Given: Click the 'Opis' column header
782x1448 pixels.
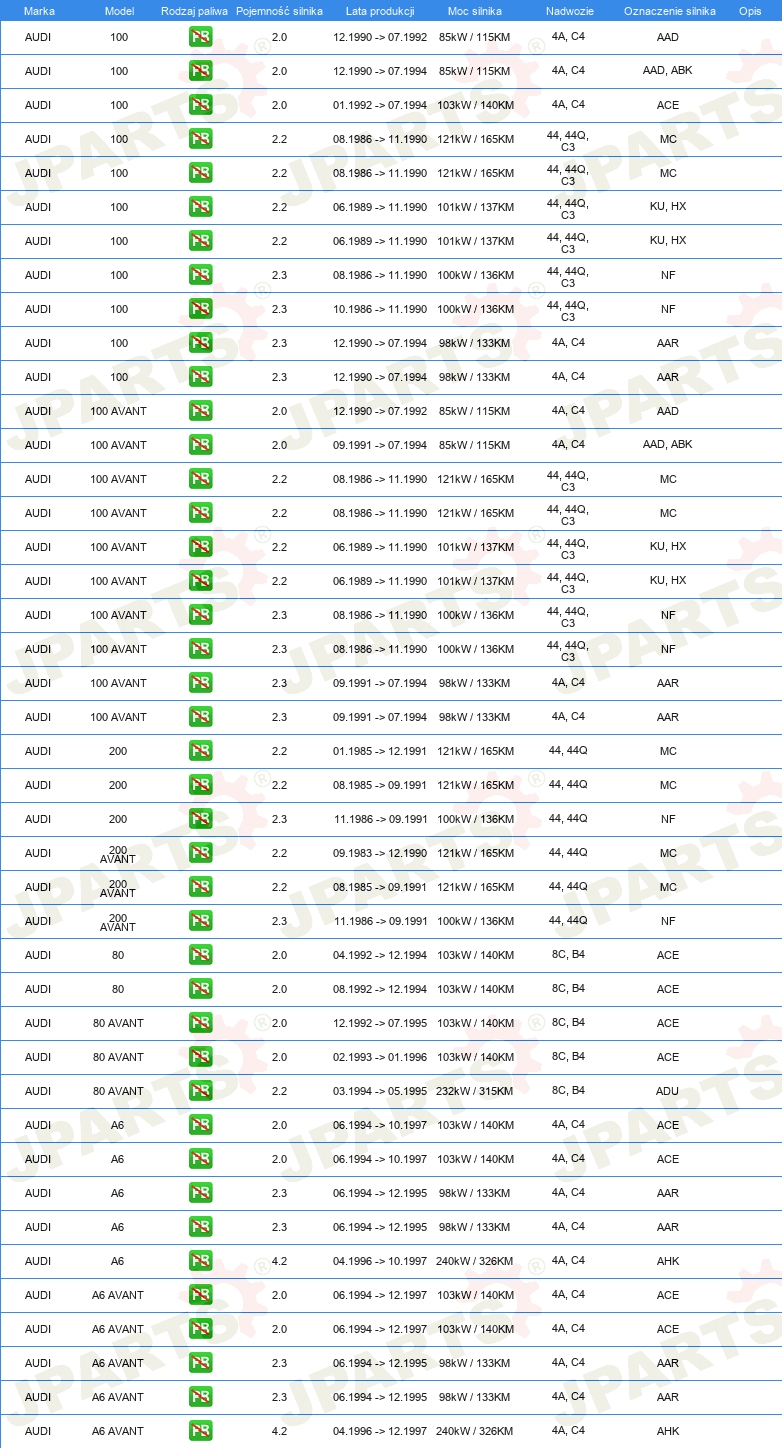Looking at the screenshot, I should (x=750, y=11).
